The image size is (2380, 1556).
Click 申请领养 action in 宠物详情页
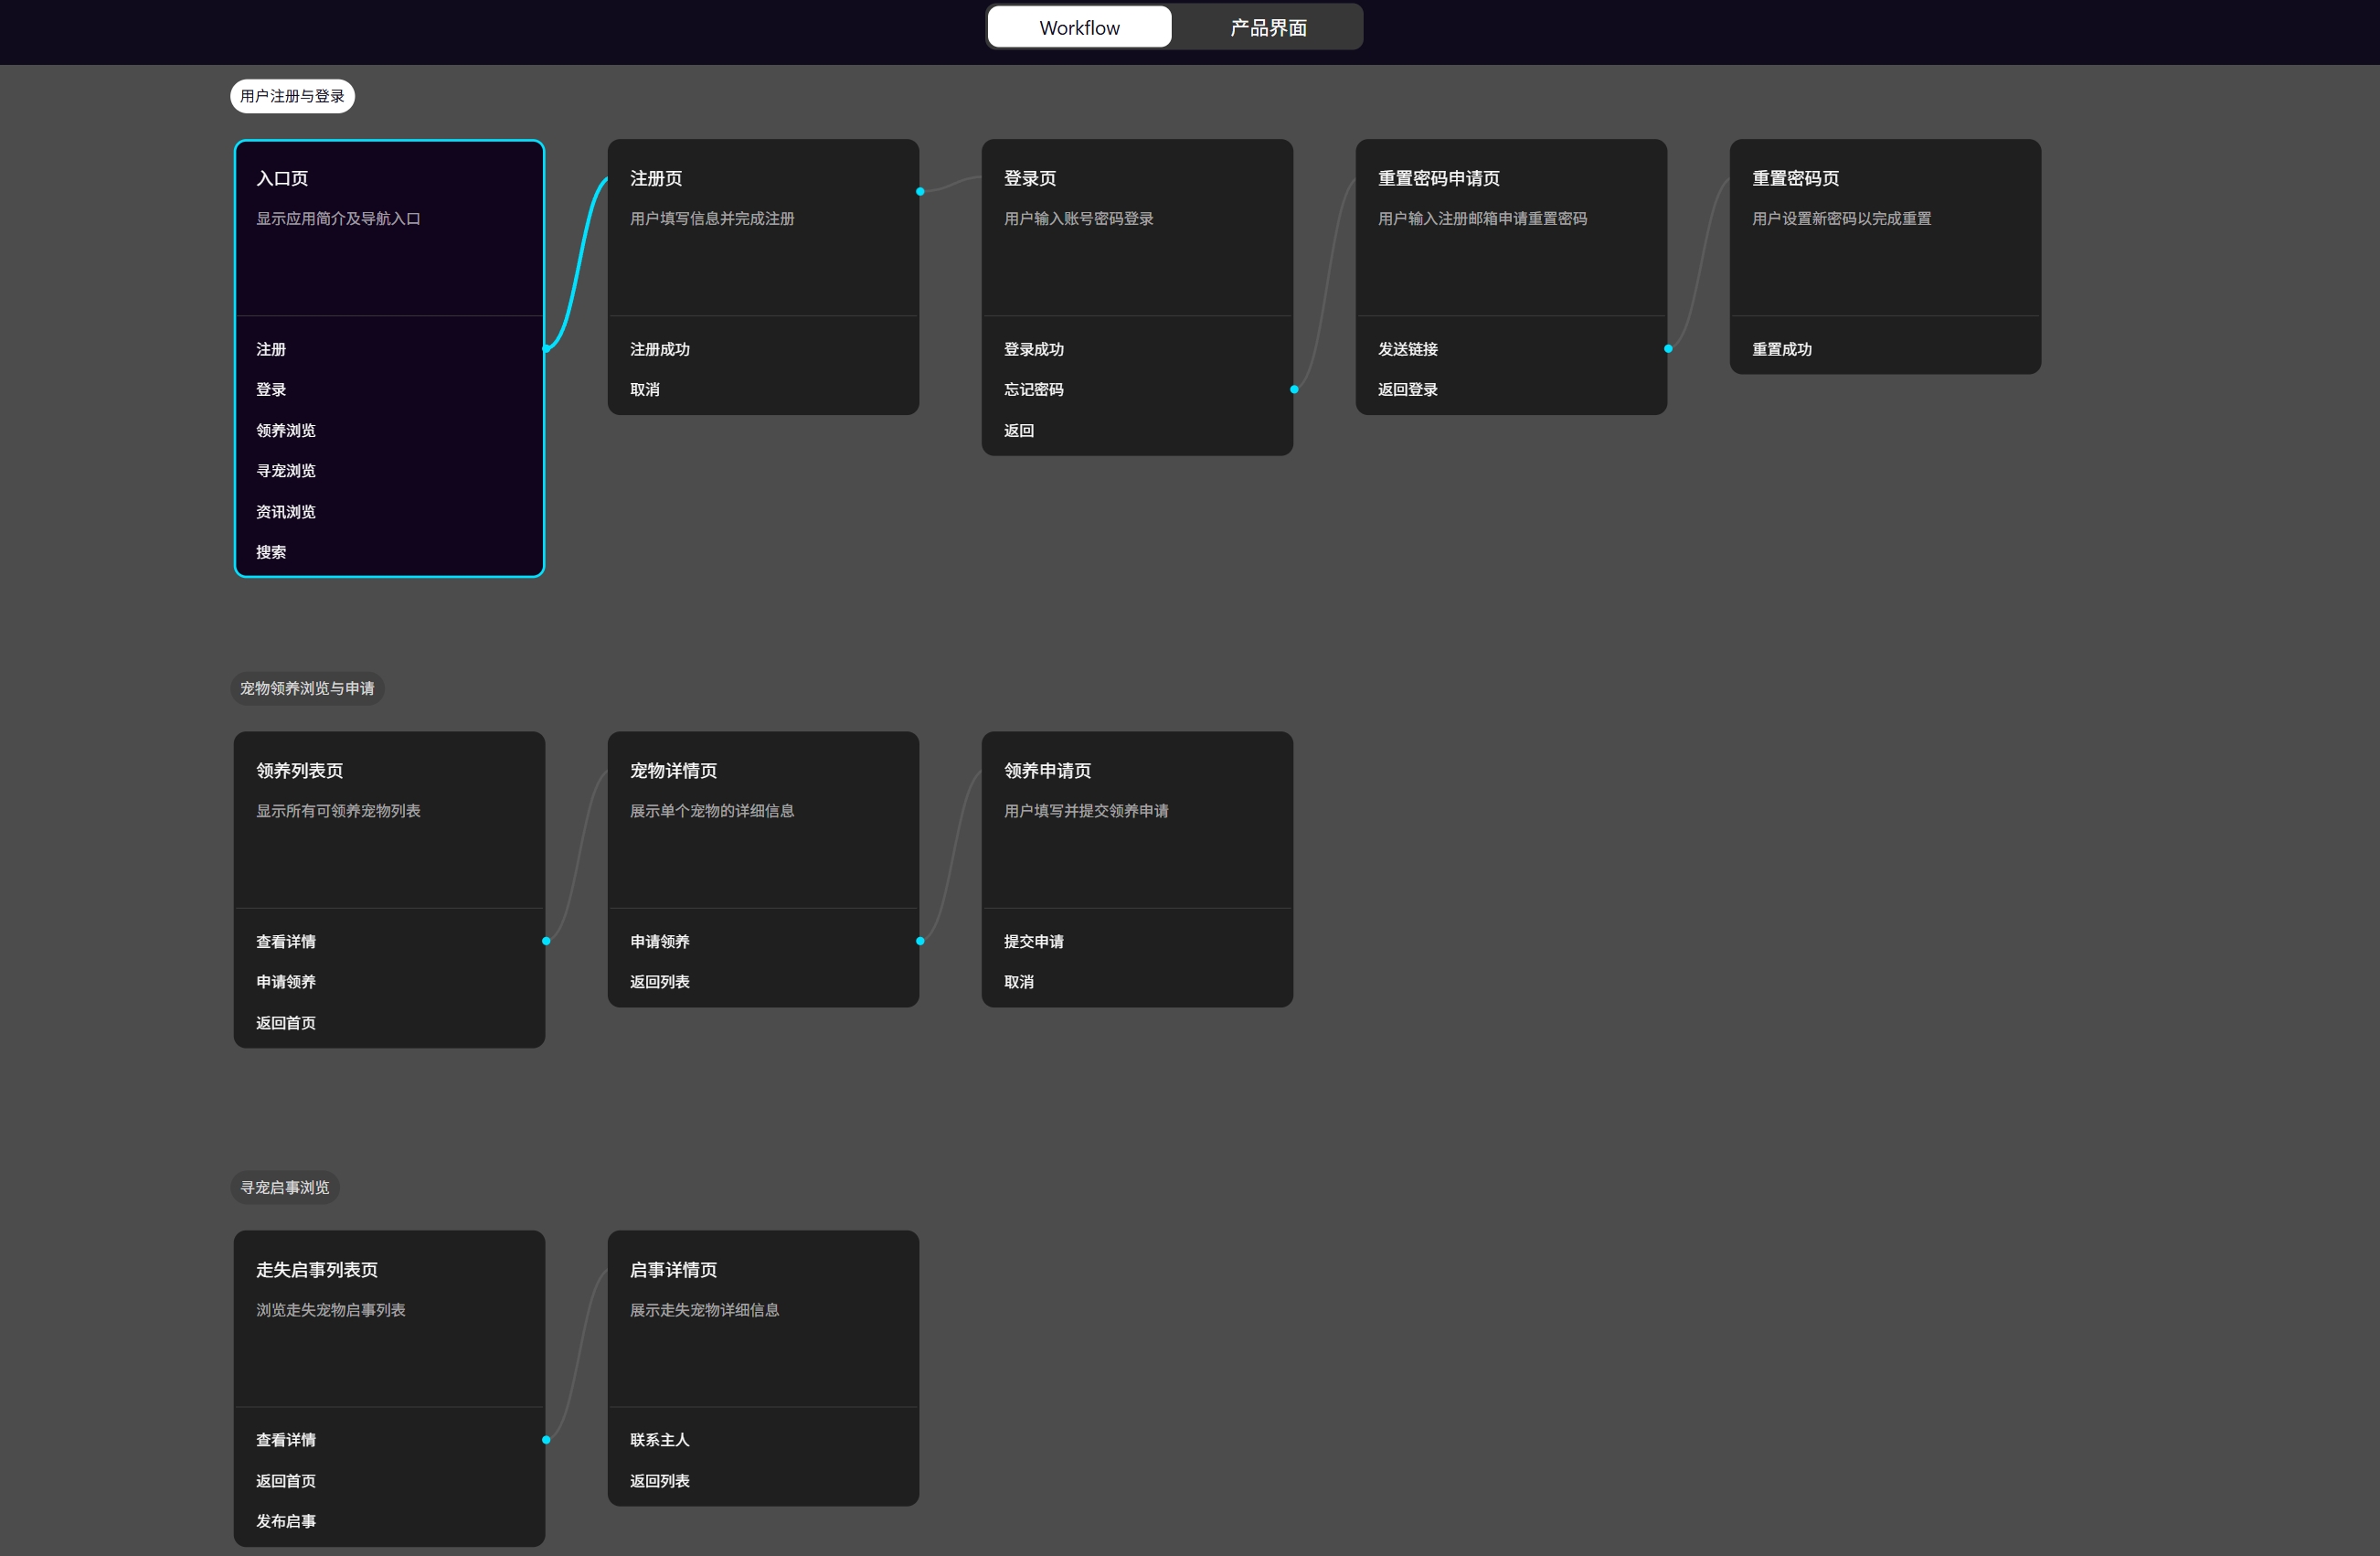tap(660, 941)
